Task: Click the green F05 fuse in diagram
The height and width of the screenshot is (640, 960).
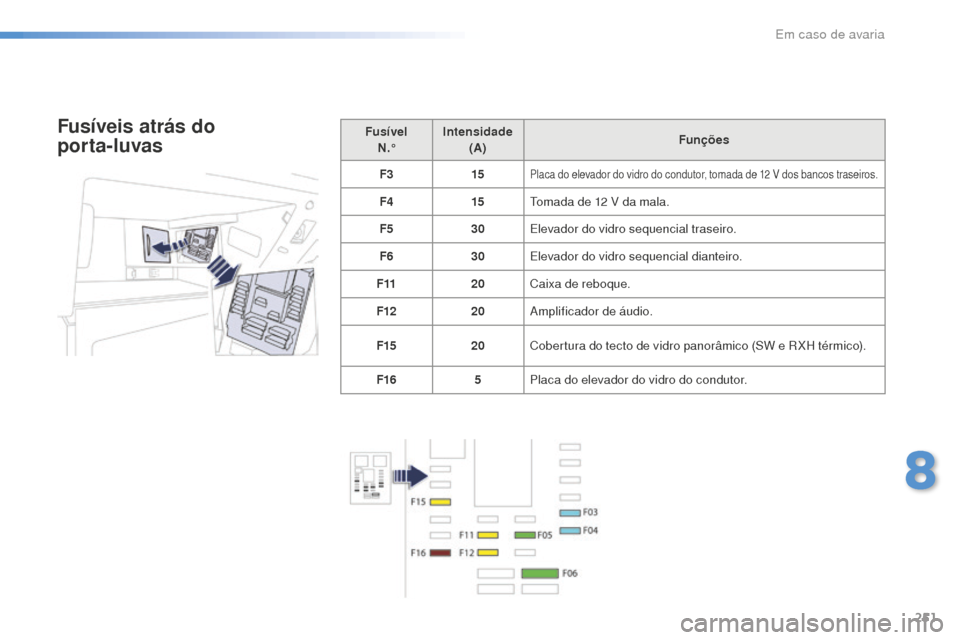Action: (x=525, y=535)
